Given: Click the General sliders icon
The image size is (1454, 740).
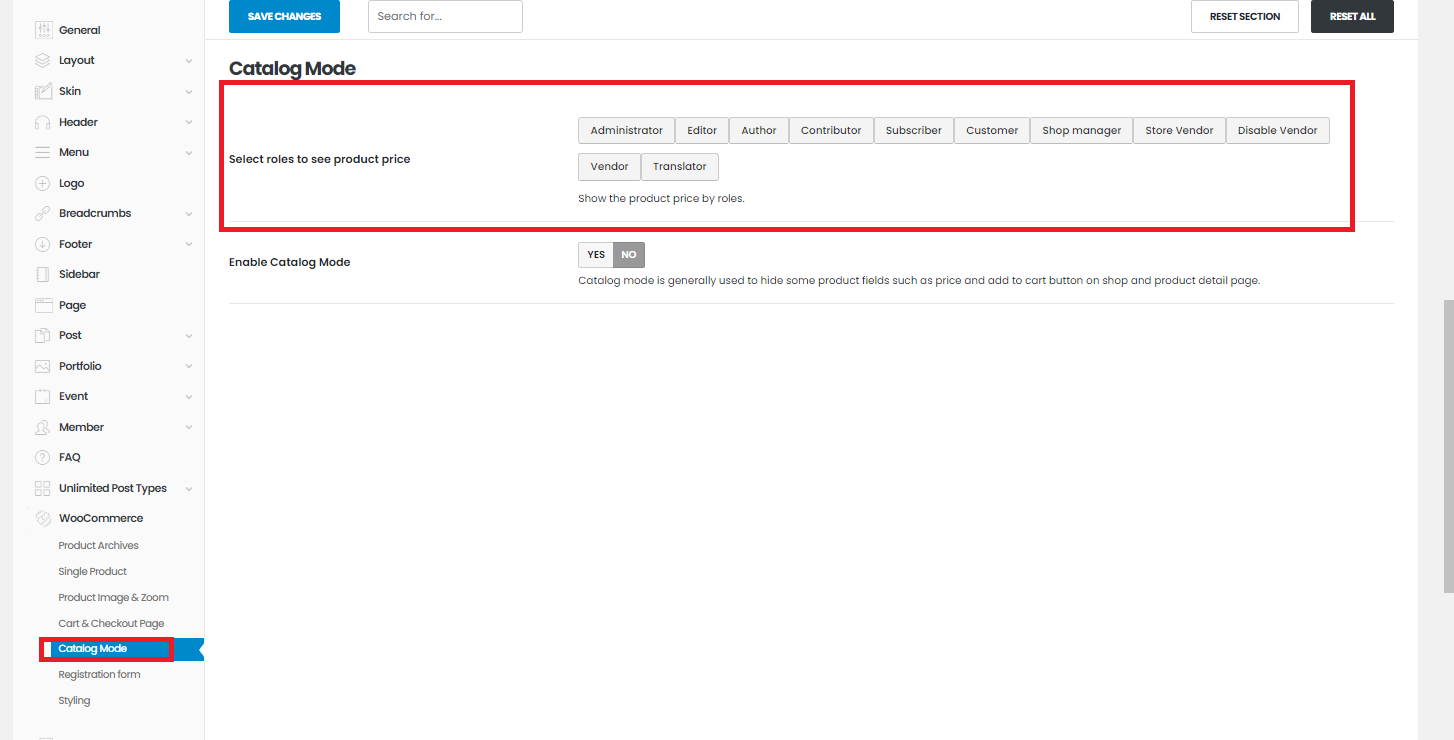Looking at the screenshot, I should 43,30.
